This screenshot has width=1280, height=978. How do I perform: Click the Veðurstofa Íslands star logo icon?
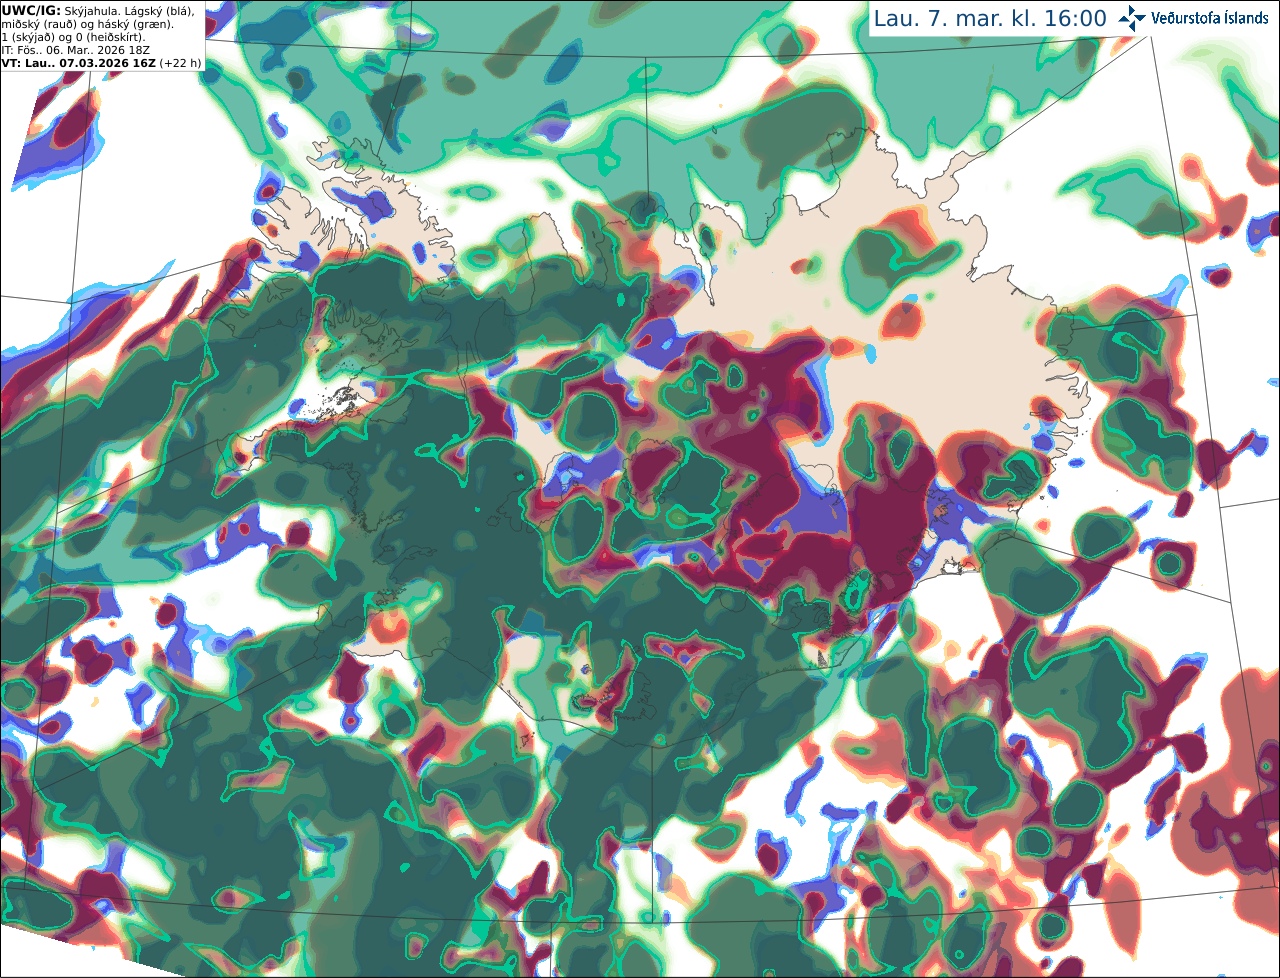pyautogui.click(x=1132, y=18)
